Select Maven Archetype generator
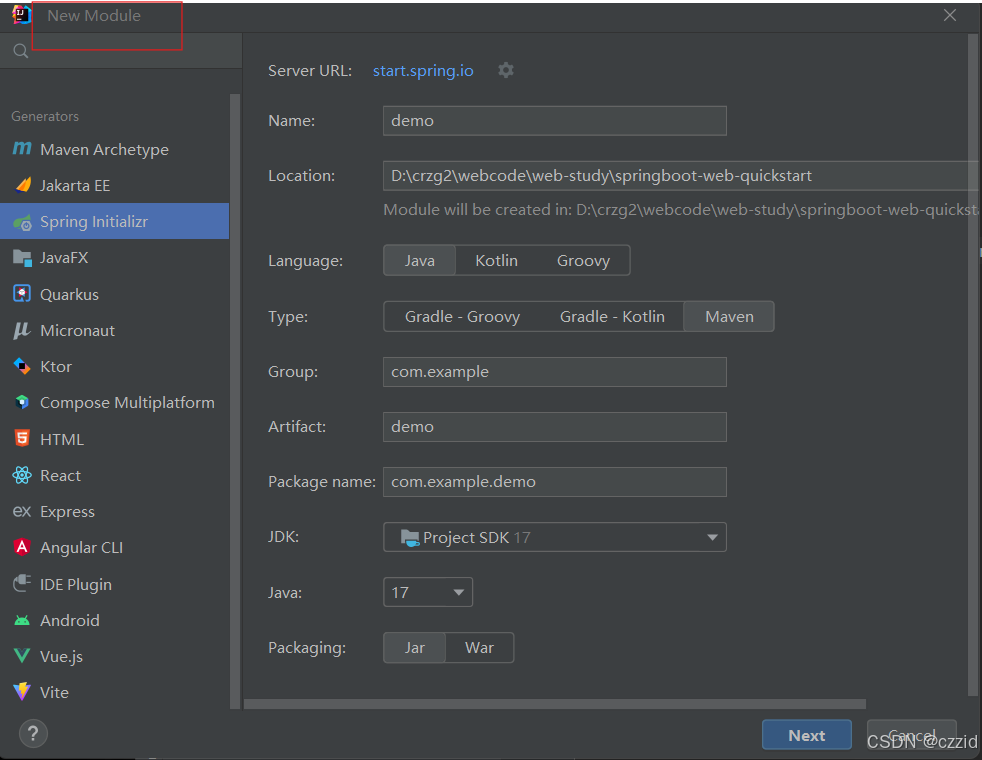The image size is (982, 760). pyautogui.click(x=115, y=149)
